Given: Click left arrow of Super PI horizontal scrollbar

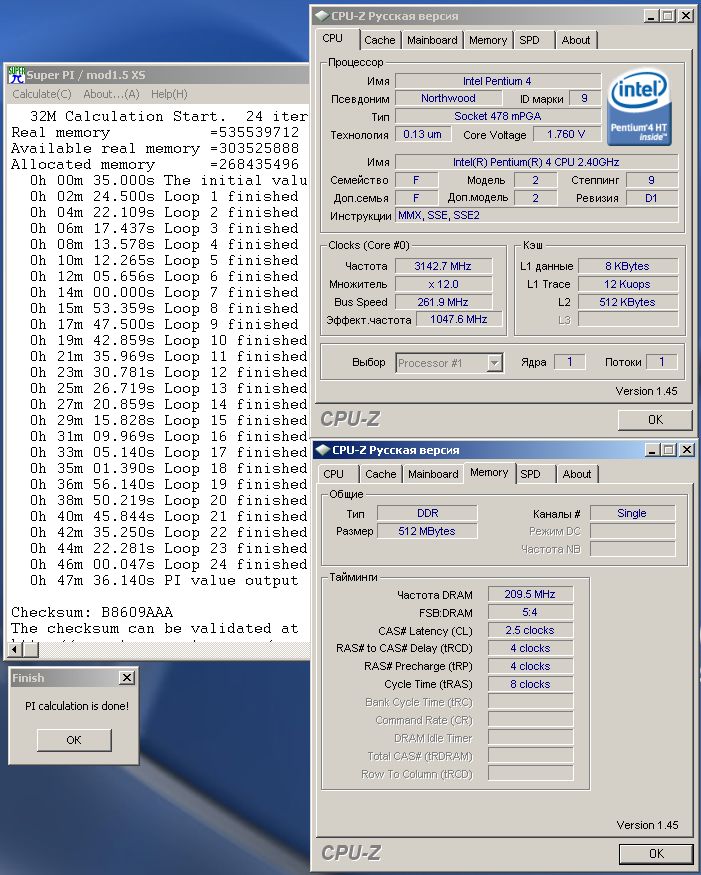Looking at the screenshot, I should pyautogui.click(x=15, y=649).
